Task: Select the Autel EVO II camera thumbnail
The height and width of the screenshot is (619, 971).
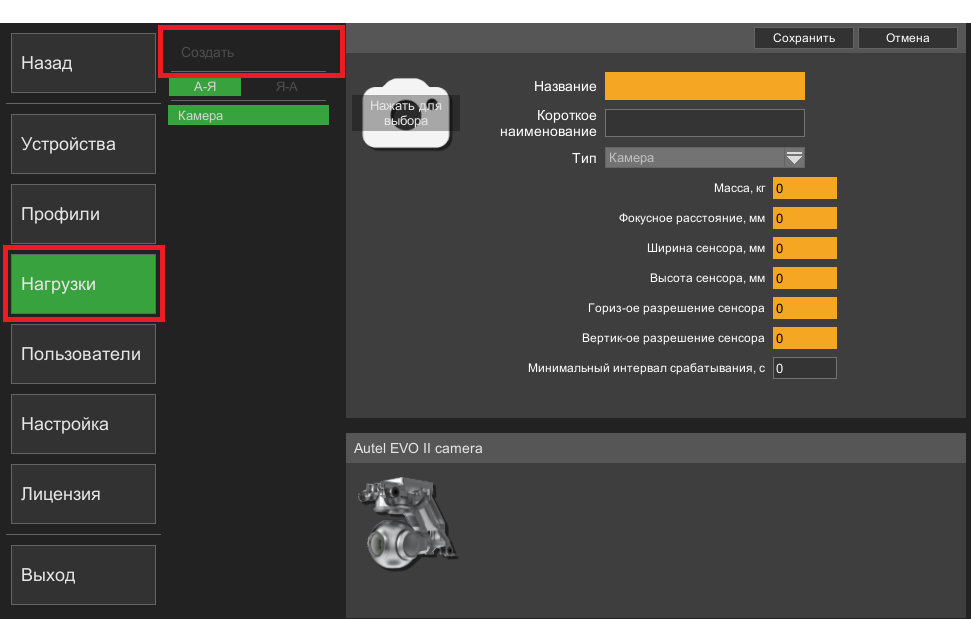Action: pos(407,522)
